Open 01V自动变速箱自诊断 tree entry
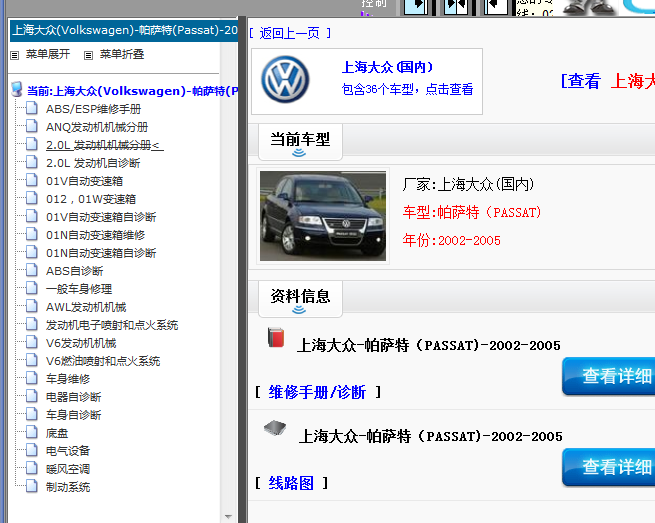The image size is (655, 523). click(x=101, y=217)
